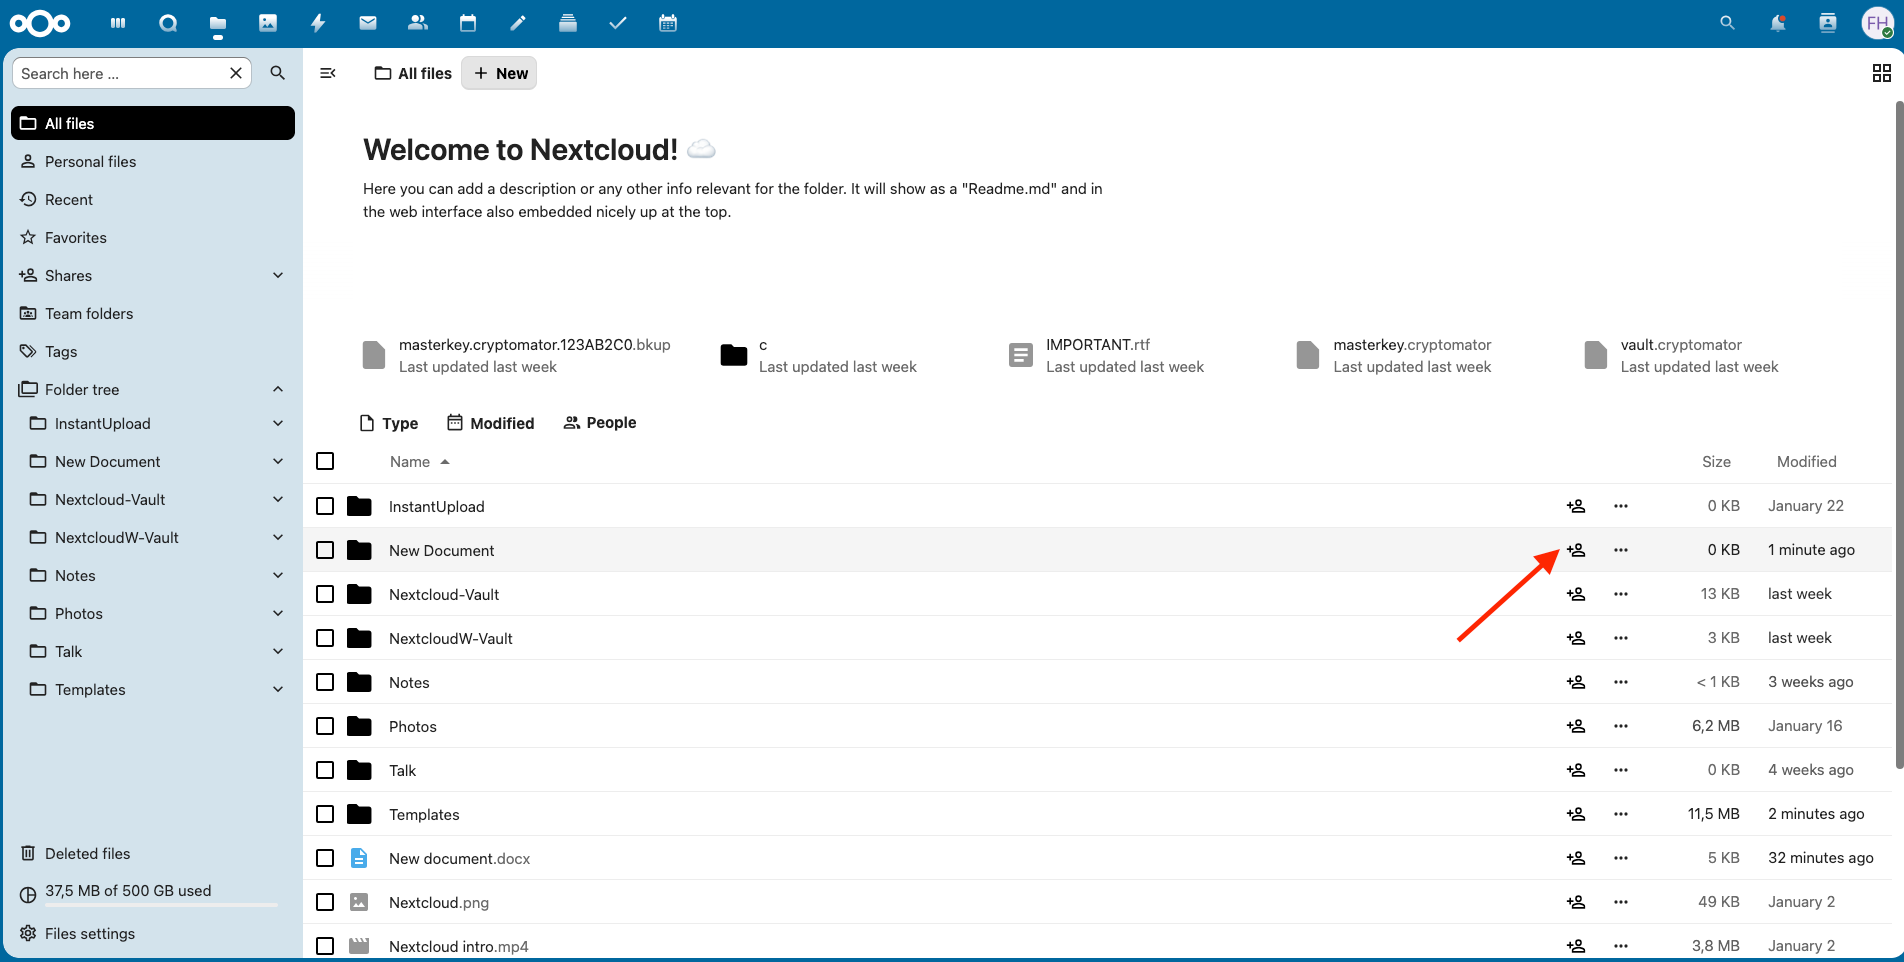
Task: Select all files using the header checkbox
Action: (x=325, y=461)
